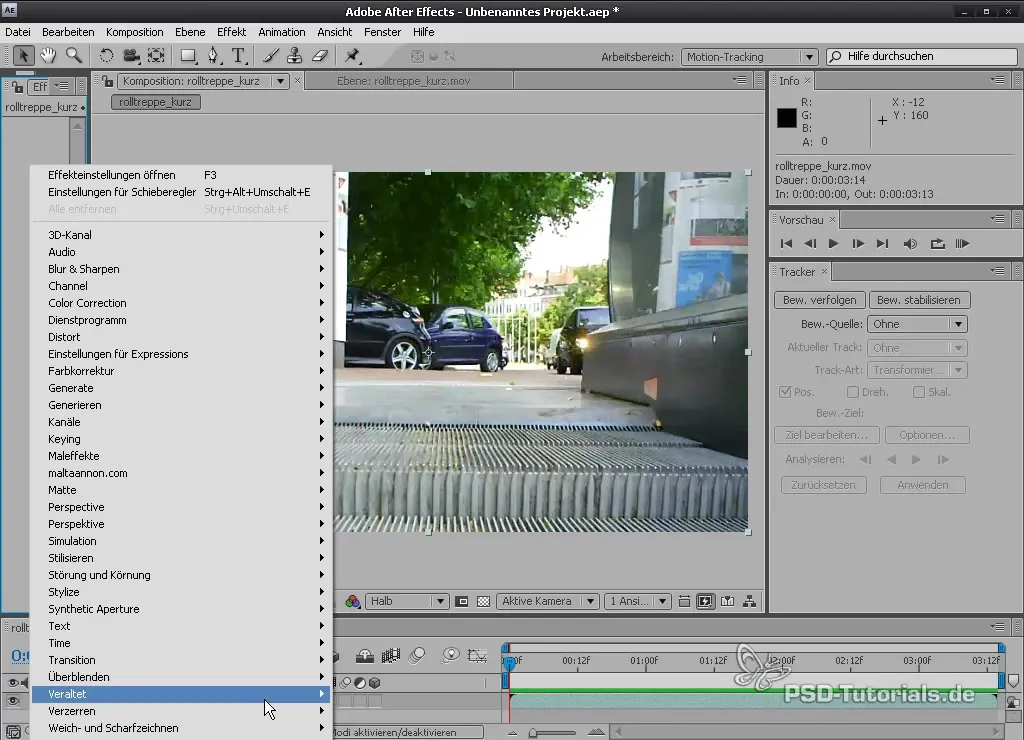Open the Keying effects submenu

[182, 439]
